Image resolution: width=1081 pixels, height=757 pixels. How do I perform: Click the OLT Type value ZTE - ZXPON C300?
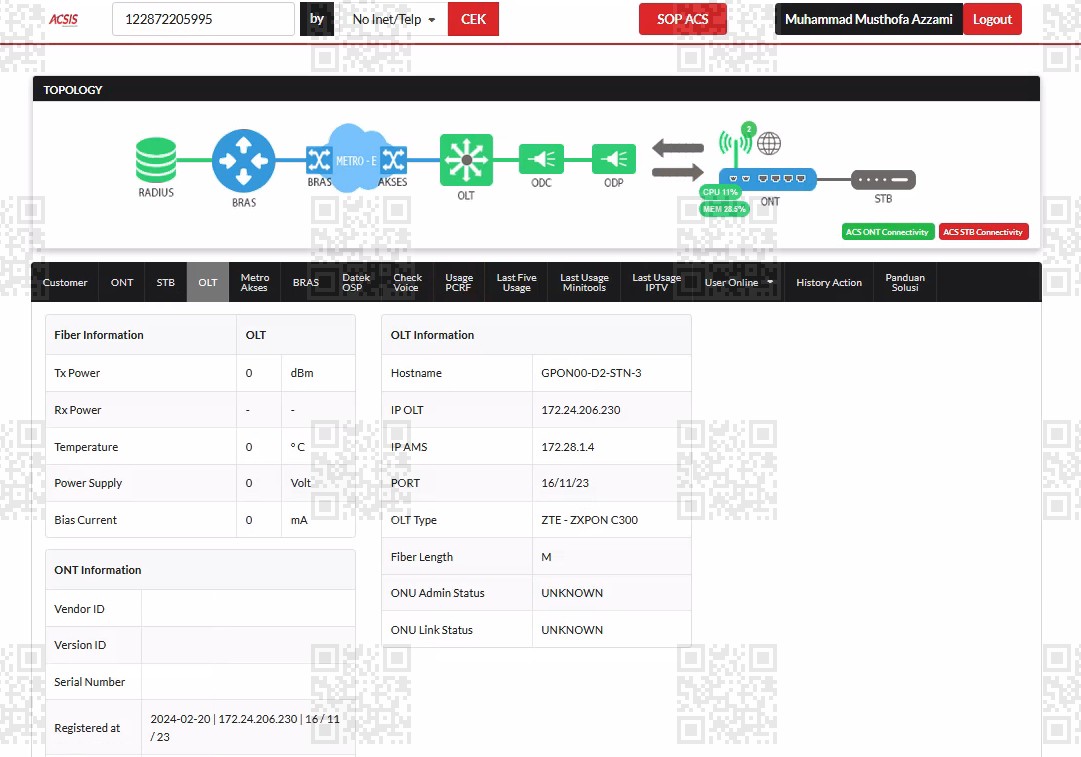(589, 520)
